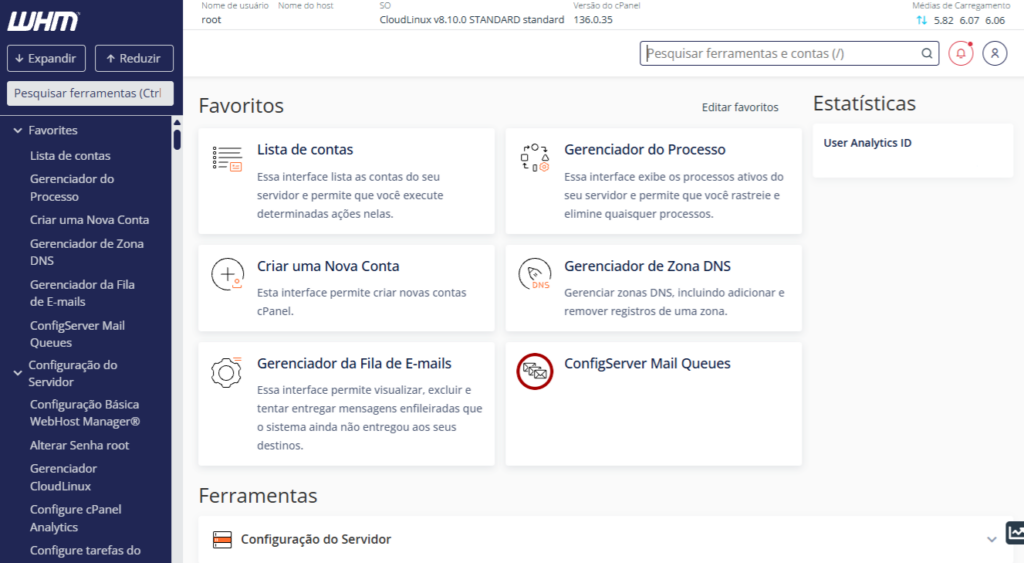Select Configuração do Servidor sidebar heading
Image resolution: width=1024 pixels, height=563 pixels.
(x=72, y=374)
